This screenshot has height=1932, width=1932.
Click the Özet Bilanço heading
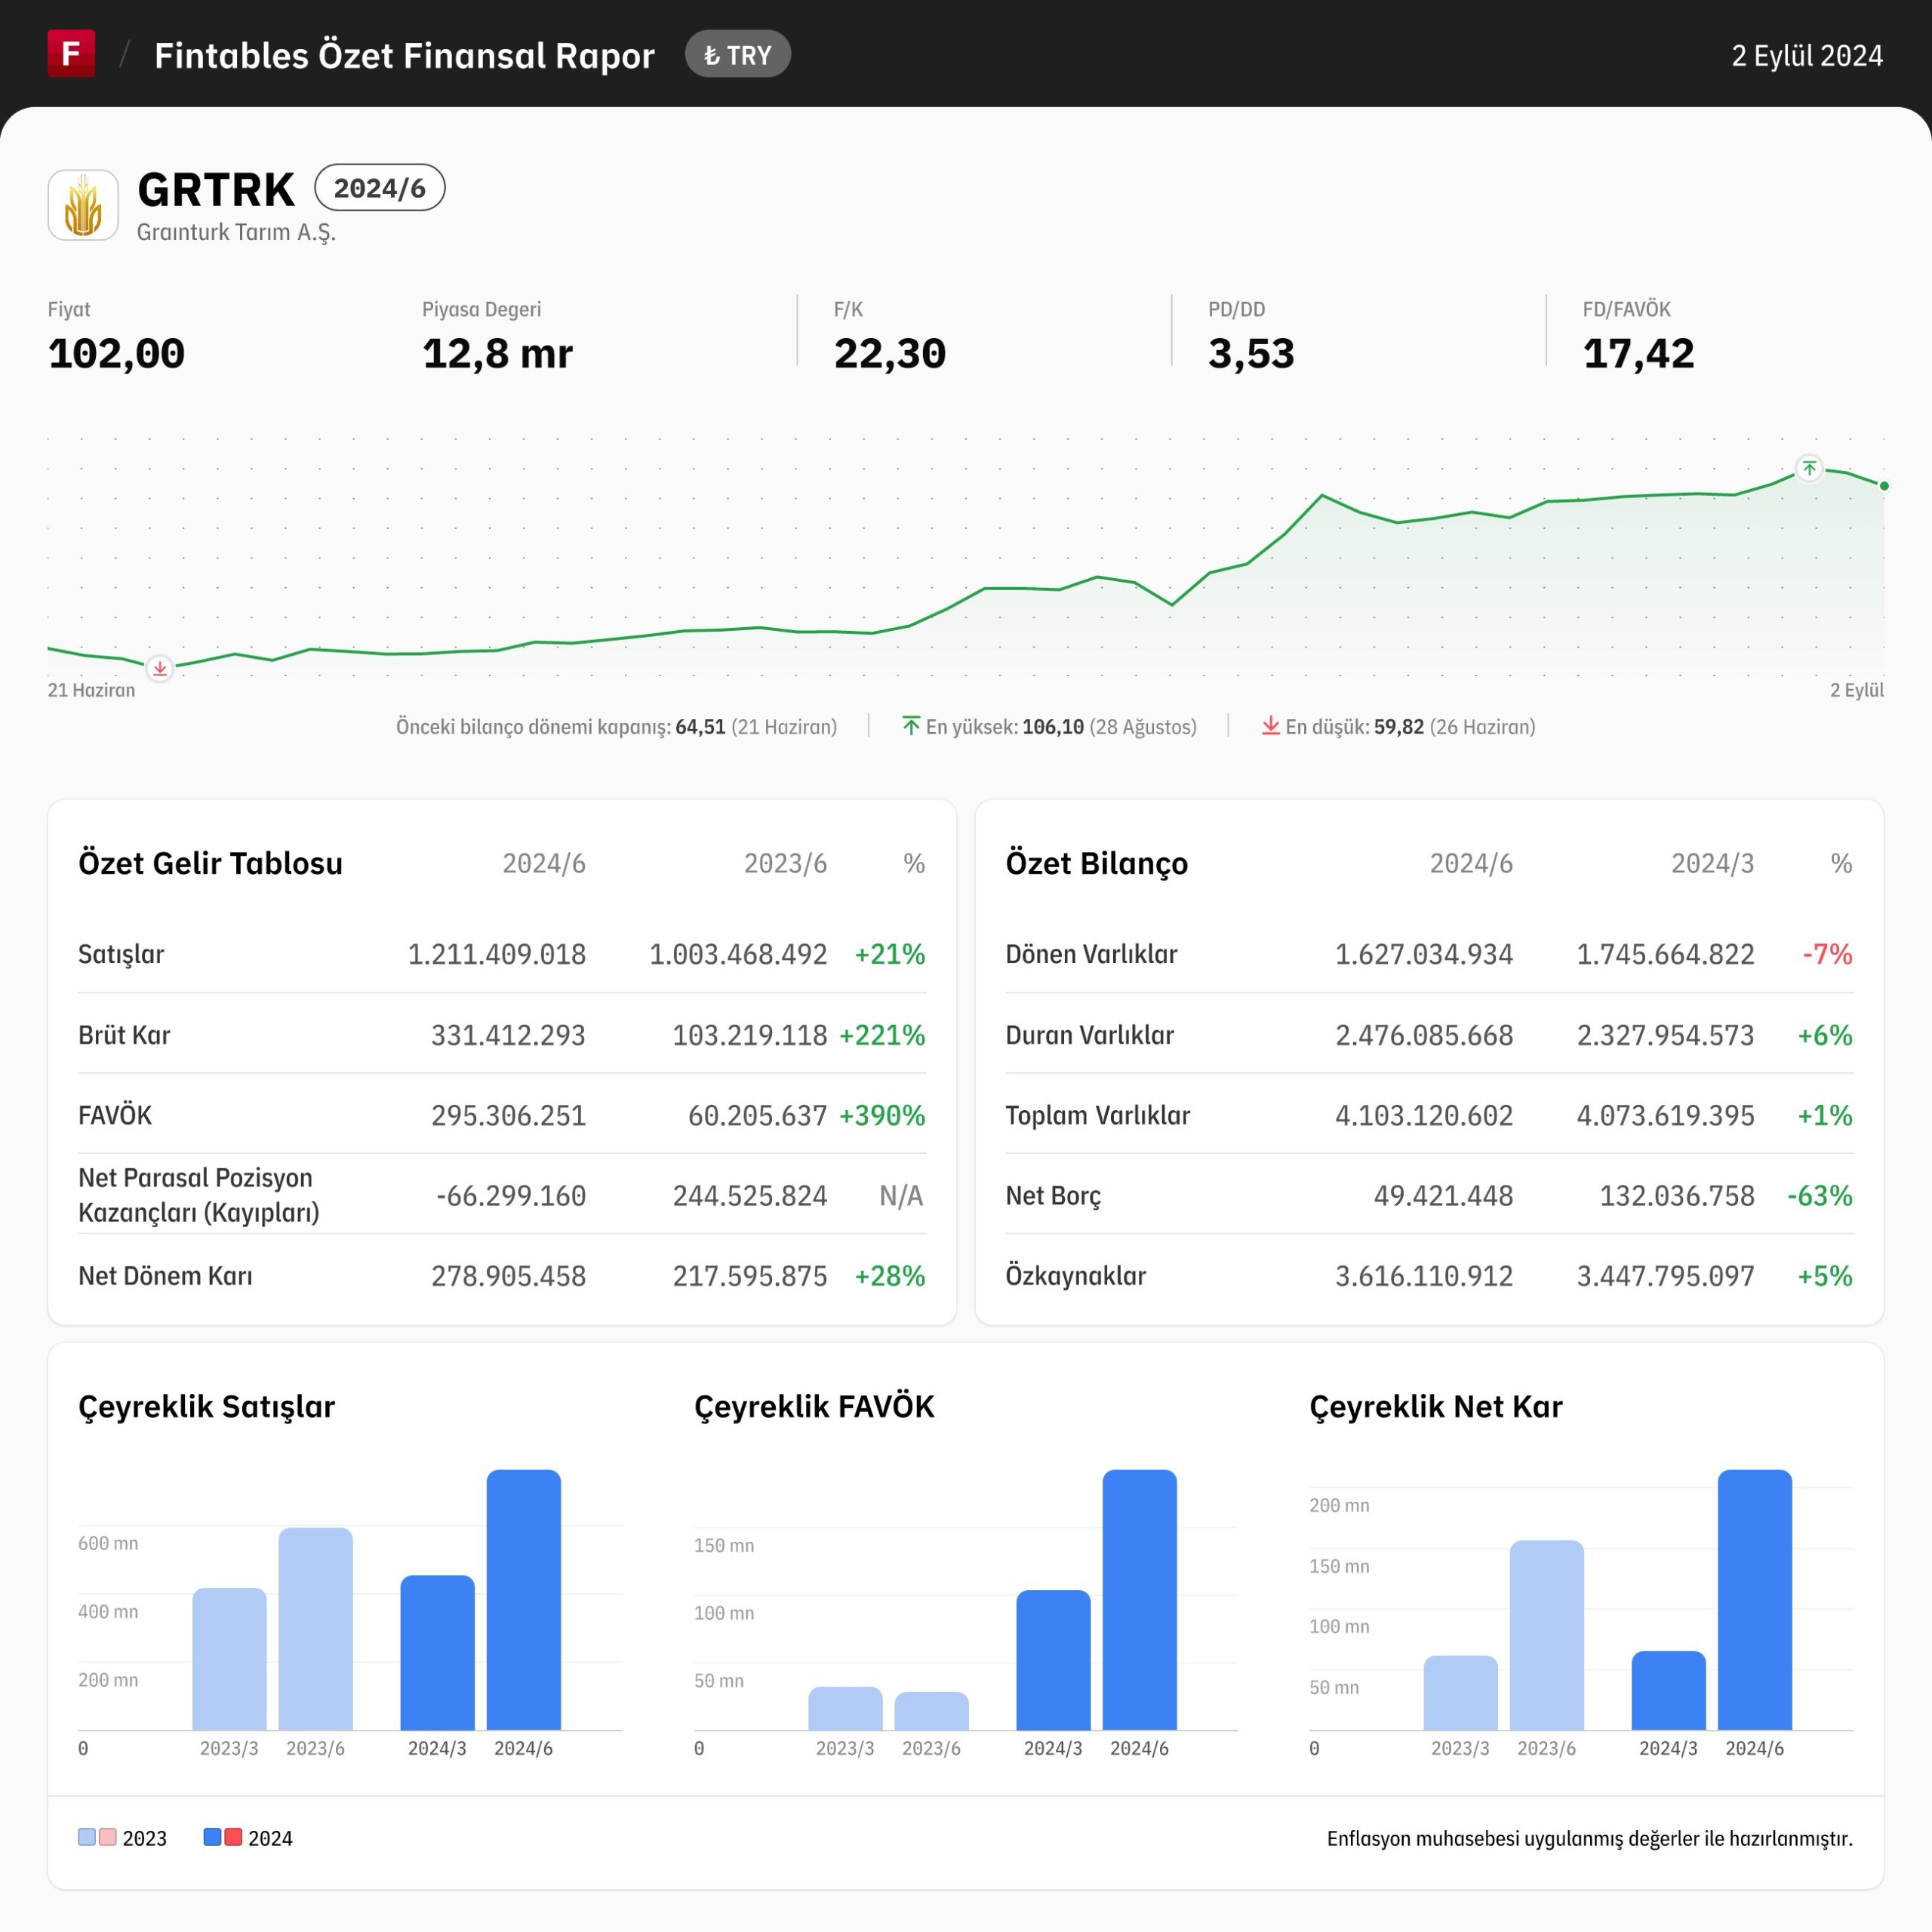pyautogui.click(x=1097, y=863)
